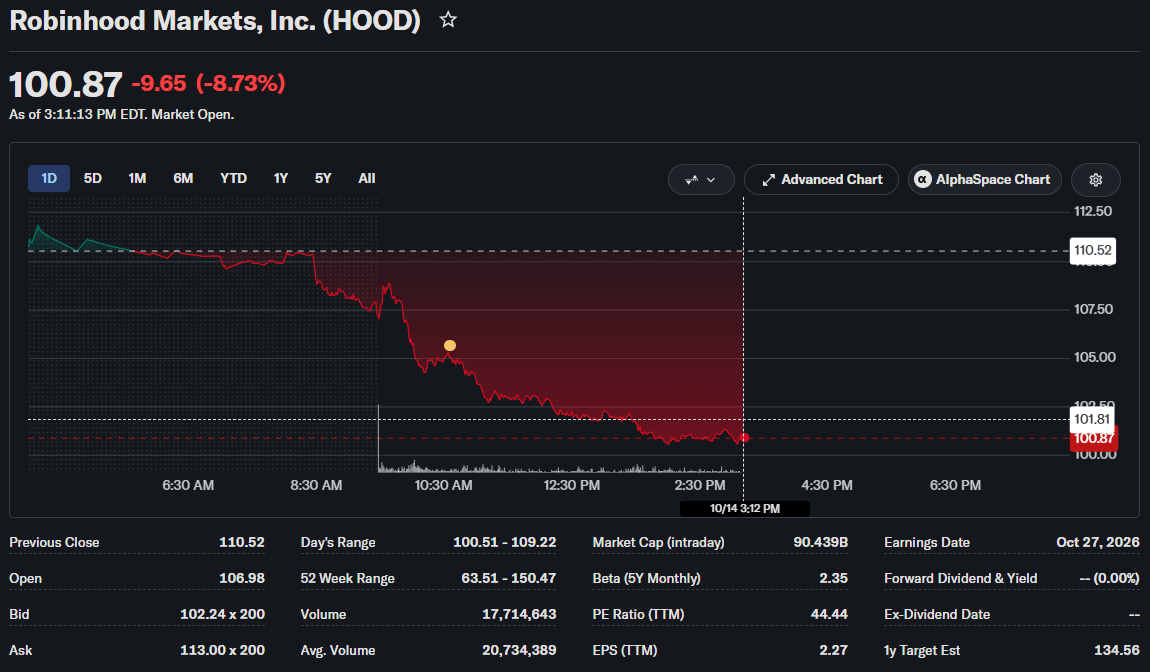Click the Volume value 17,714,643

(x=519, y=614)
